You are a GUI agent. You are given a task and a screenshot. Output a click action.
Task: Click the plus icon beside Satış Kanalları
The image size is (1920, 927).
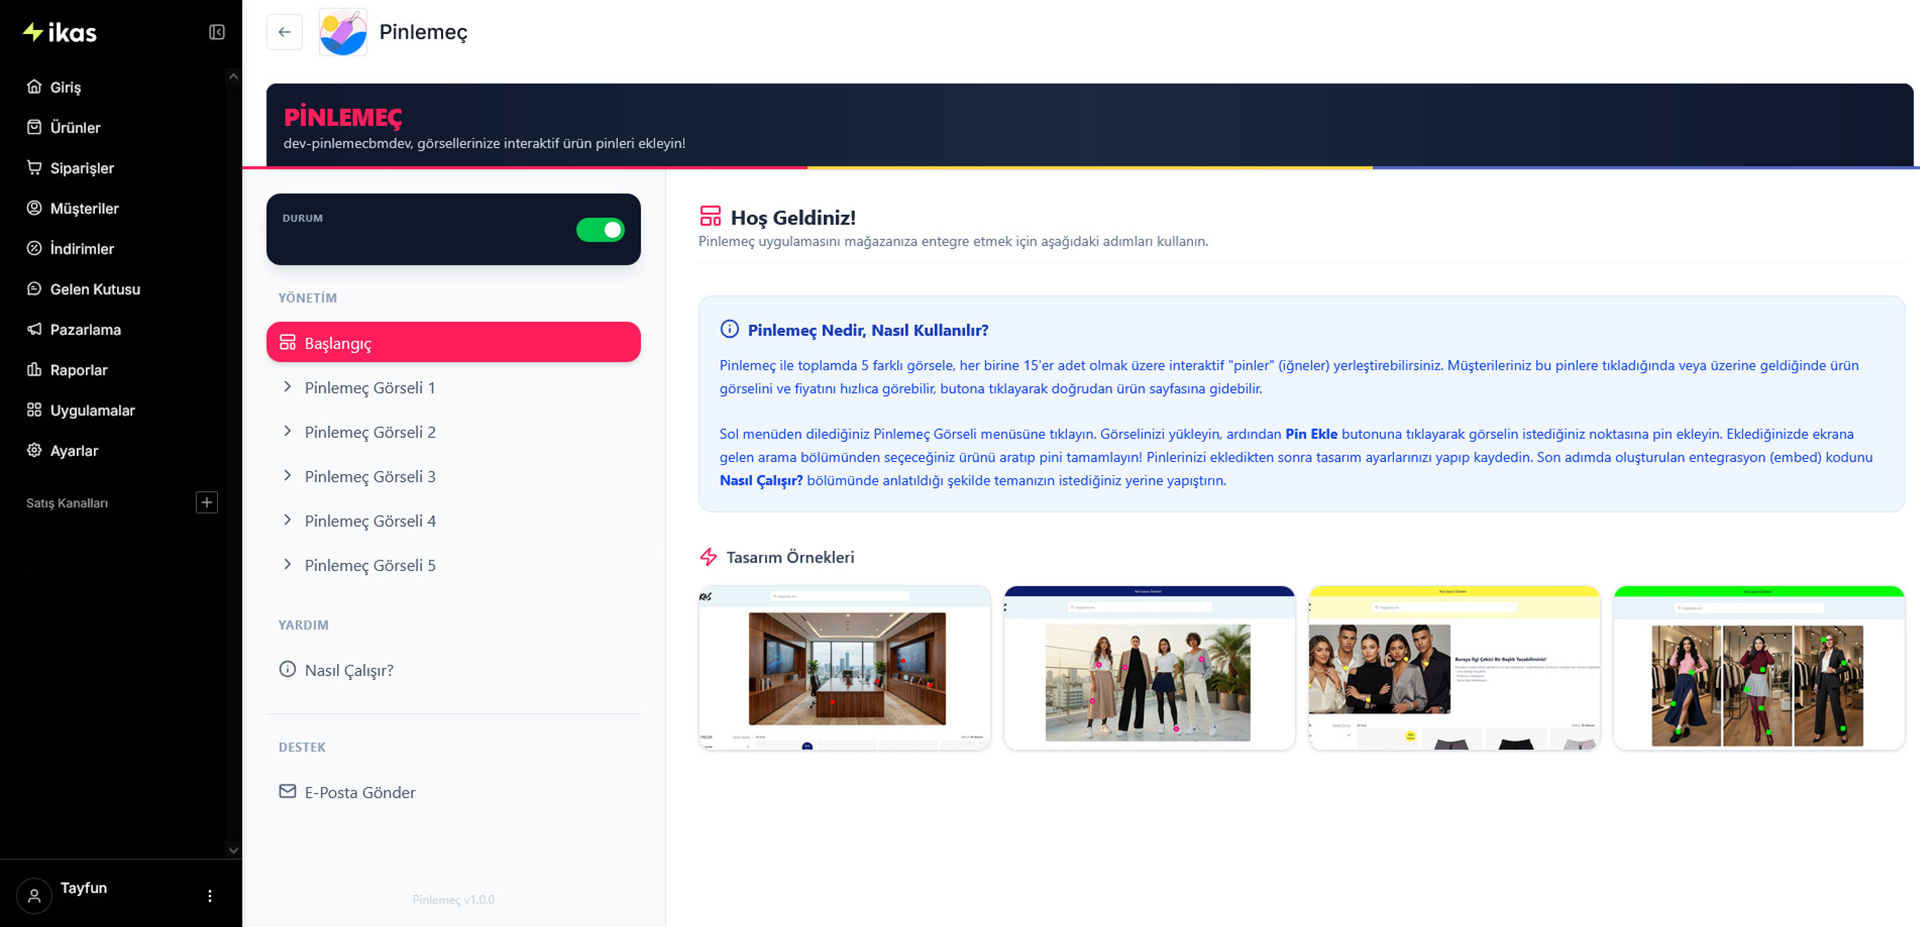click(x=206, y=502)
